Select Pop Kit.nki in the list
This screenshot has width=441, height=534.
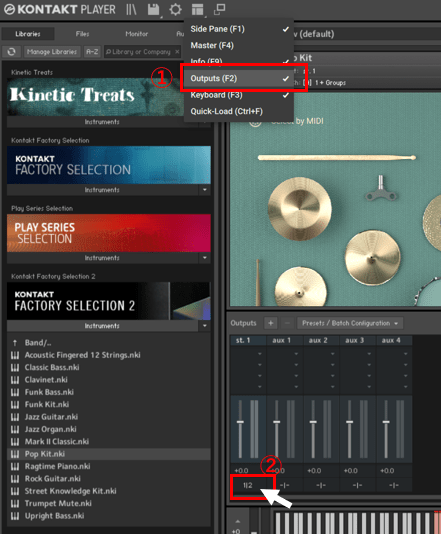109,454
